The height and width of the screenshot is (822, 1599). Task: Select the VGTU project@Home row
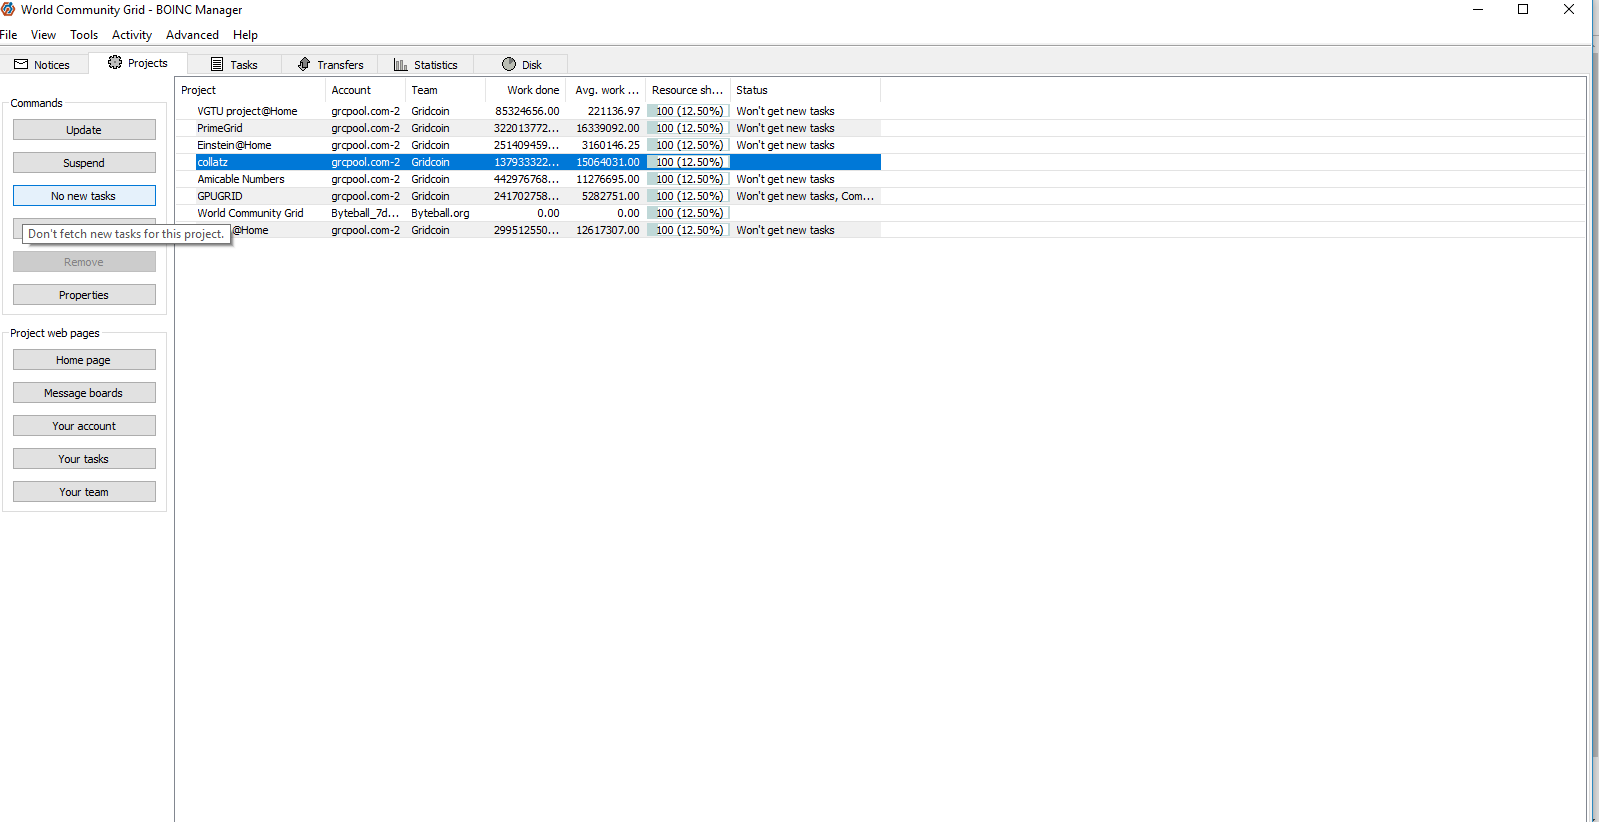tap(528, 111)
